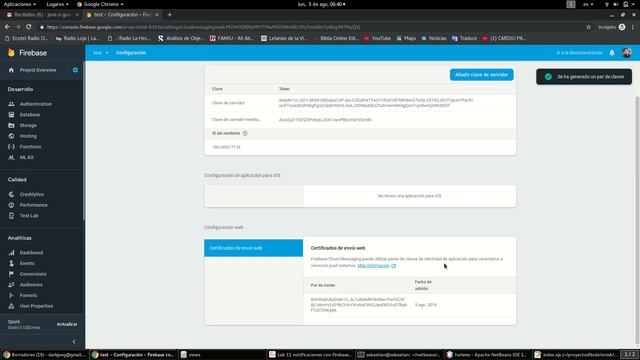Open Ir a la documentación link
The height and width of the screenshot is (360, 640).
[x=580, y=53]
